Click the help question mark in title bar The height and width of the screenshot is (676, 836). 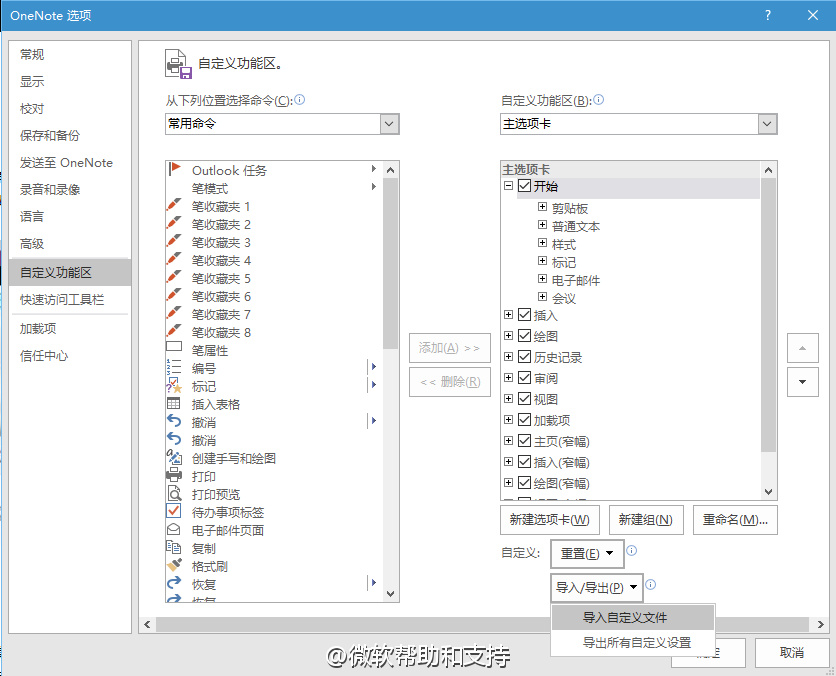[768, 15]
